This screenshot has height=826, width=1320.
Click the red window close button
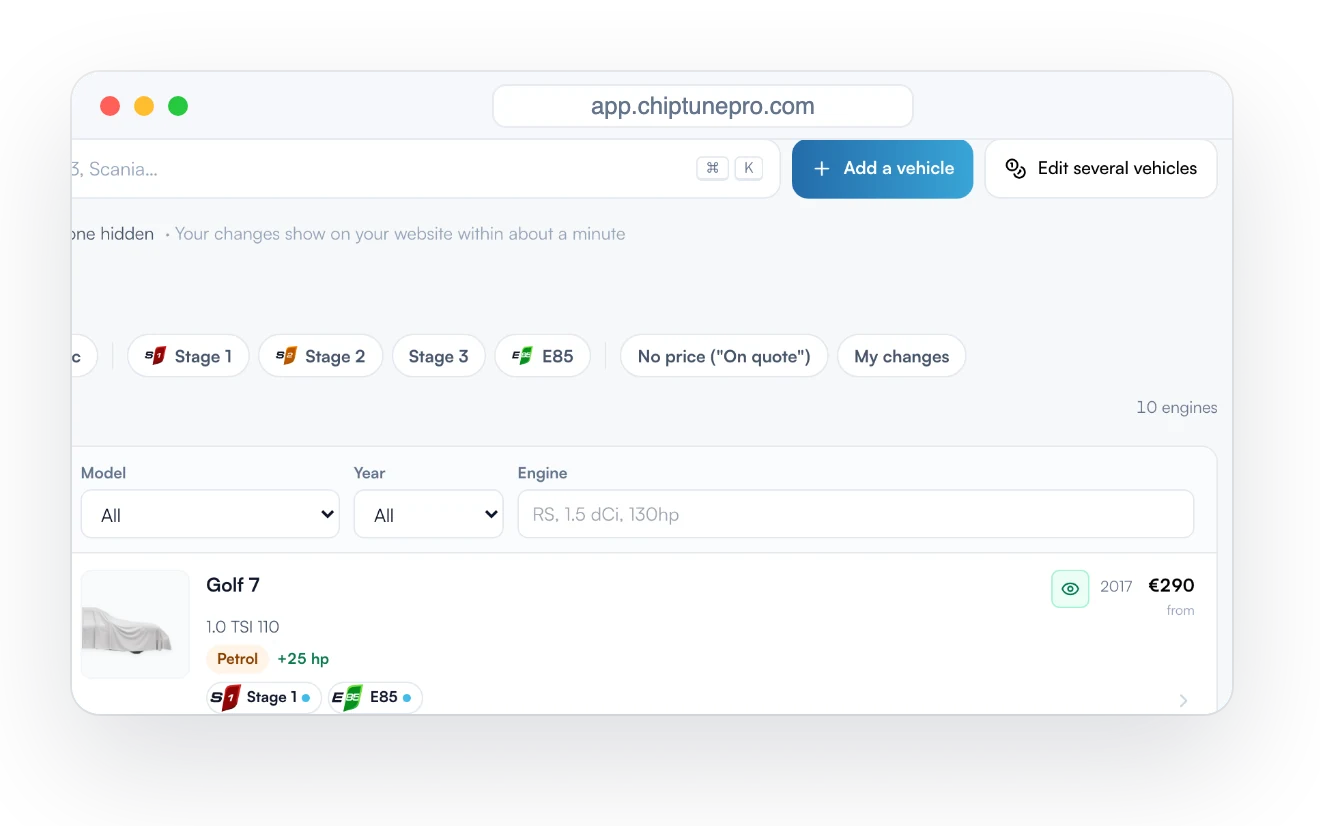click(x=110, y=106)
